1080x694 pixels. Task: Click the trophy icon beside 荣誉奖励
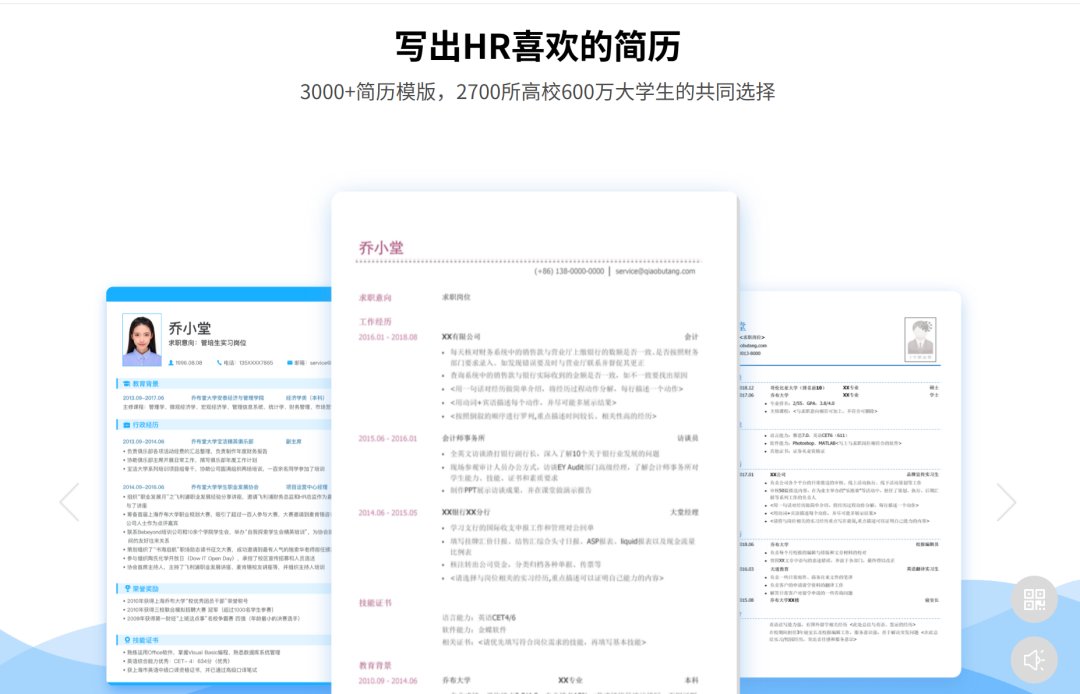(127, 588)
